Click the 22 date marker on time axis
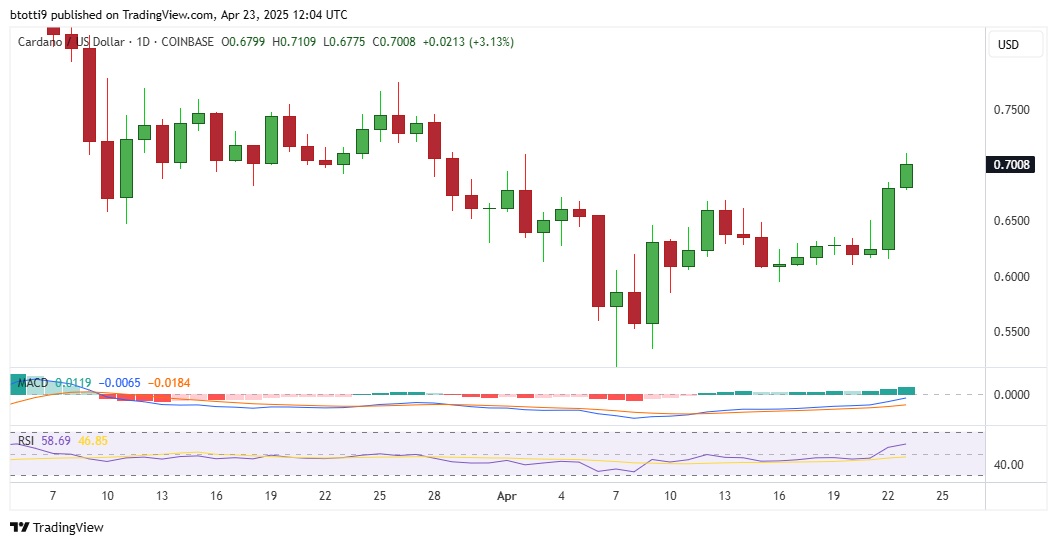The height and width of the screenshot is (545, 1057). coord(888,496)
